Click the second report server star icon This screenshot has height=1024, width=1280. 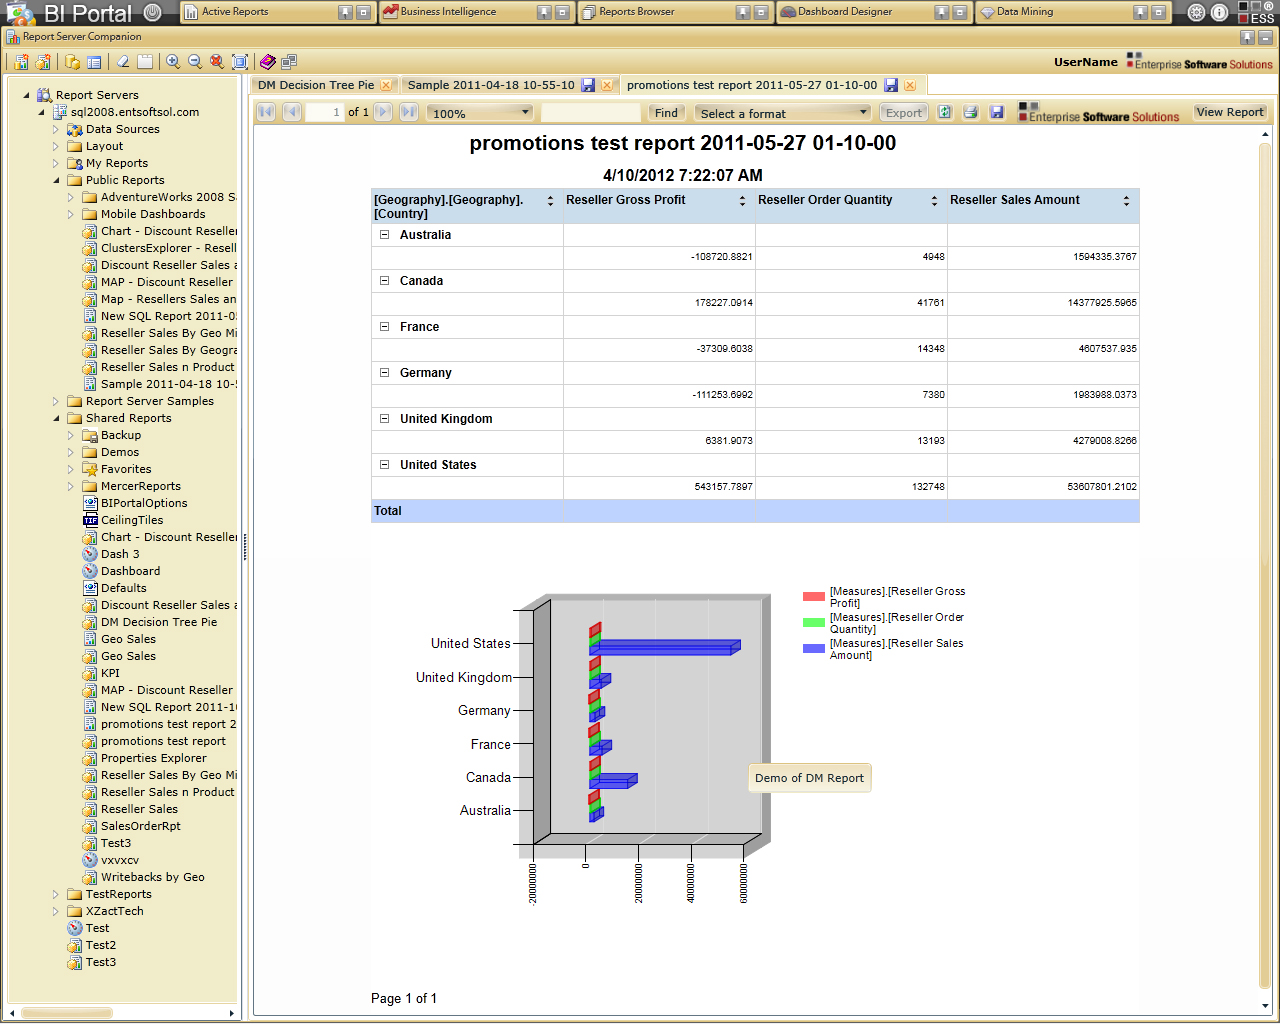point(43,62)
